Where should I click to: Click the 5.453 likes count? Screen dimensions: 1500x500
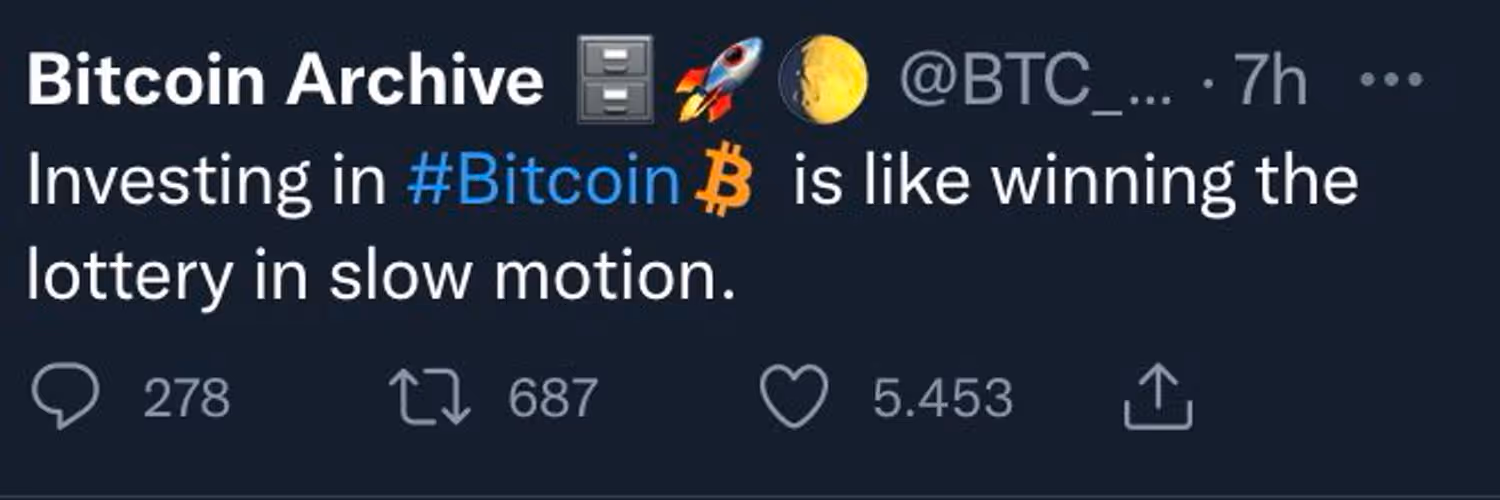[x=942, y=398]
